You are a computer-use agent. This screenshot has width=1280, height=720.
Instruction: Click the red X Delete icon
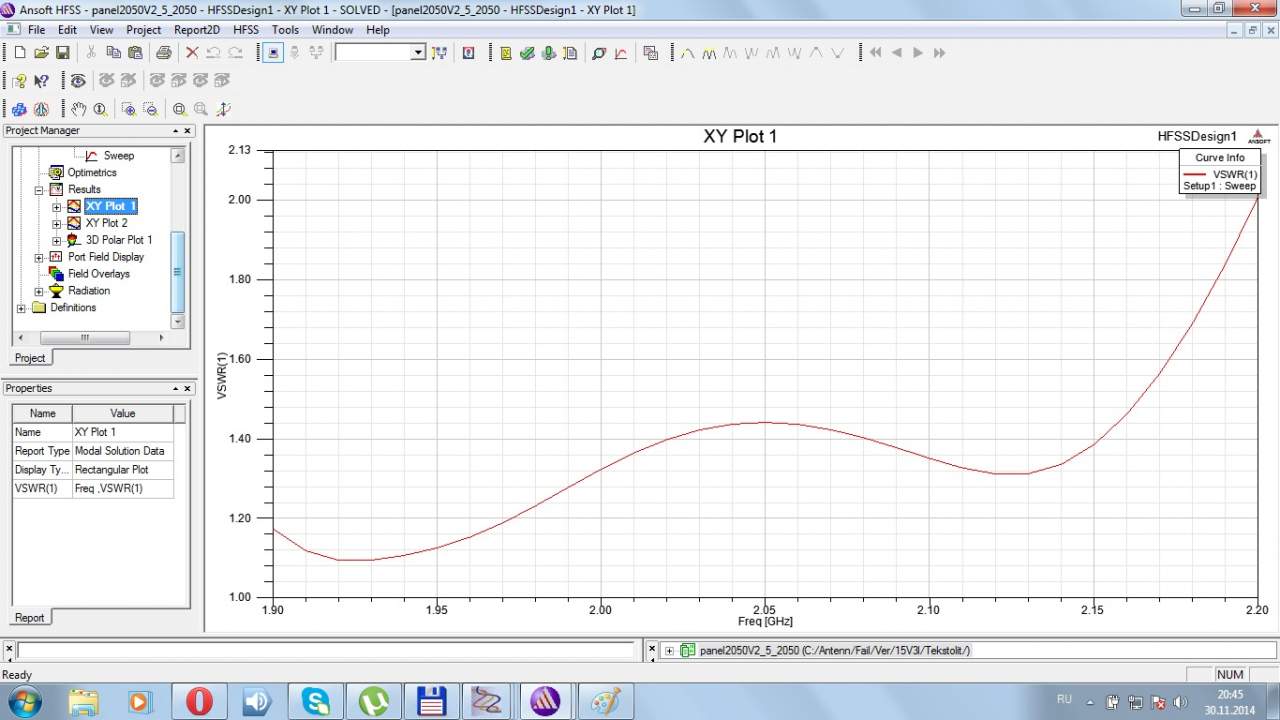(192, 53)
